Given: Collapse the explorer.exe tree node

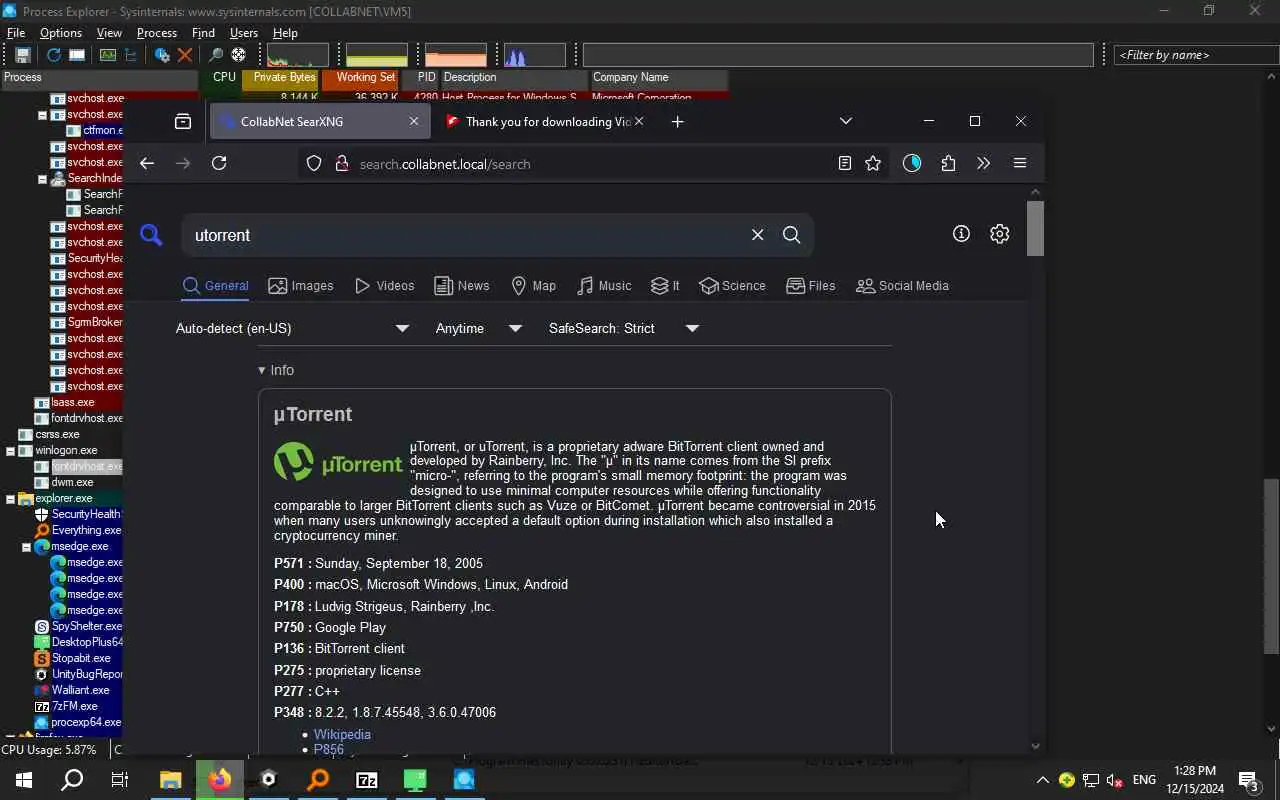Looking at the screenshot, I should 11,498.
